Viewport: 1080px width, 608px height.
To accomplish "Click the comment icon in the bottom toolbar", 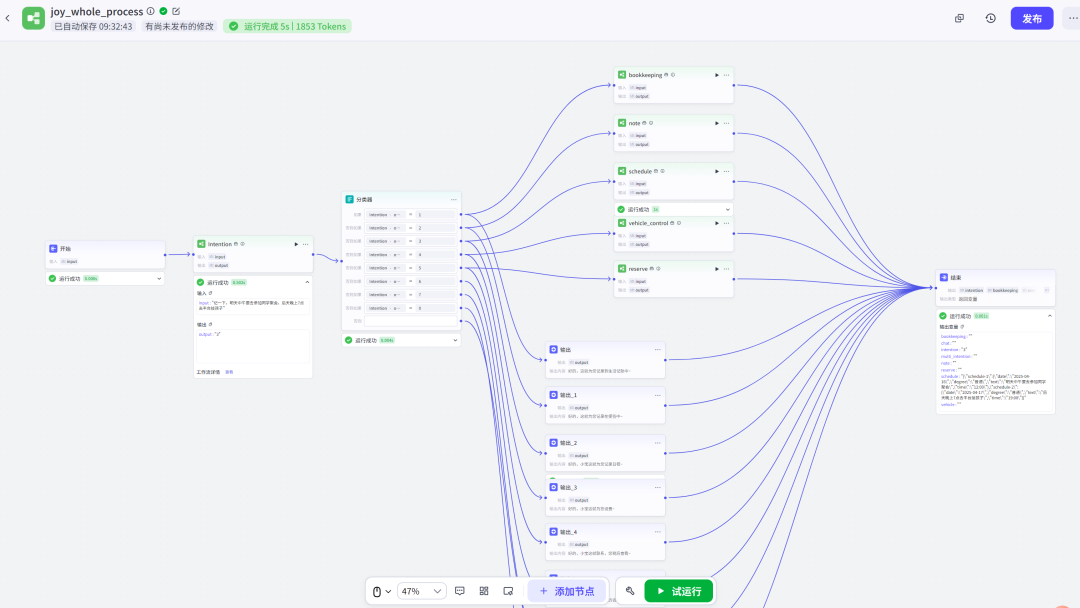I will pos(460,591).
